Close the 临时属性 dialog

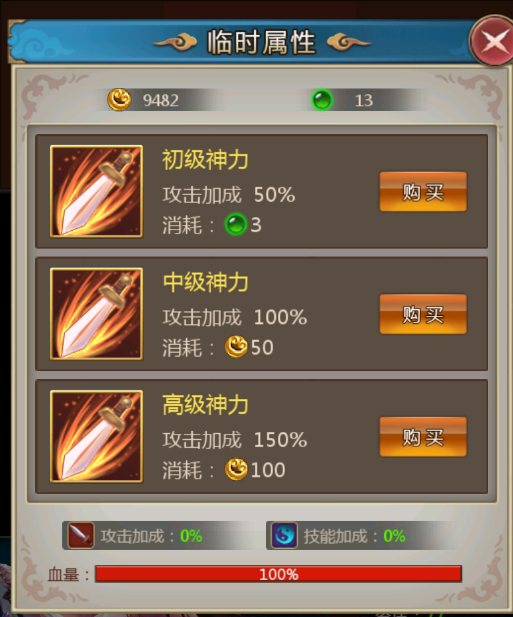click(493, 40)
